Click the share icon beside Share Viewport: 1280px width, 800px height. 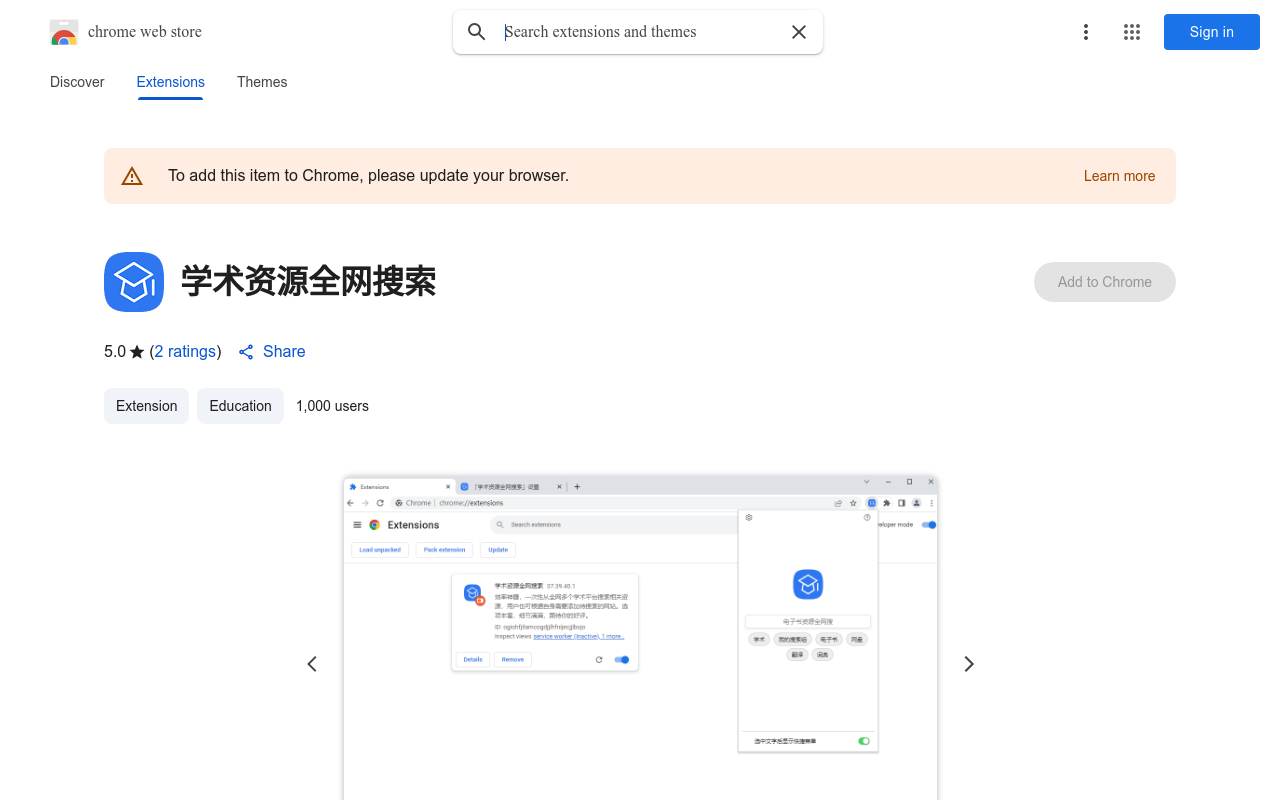tap(246, 352)
